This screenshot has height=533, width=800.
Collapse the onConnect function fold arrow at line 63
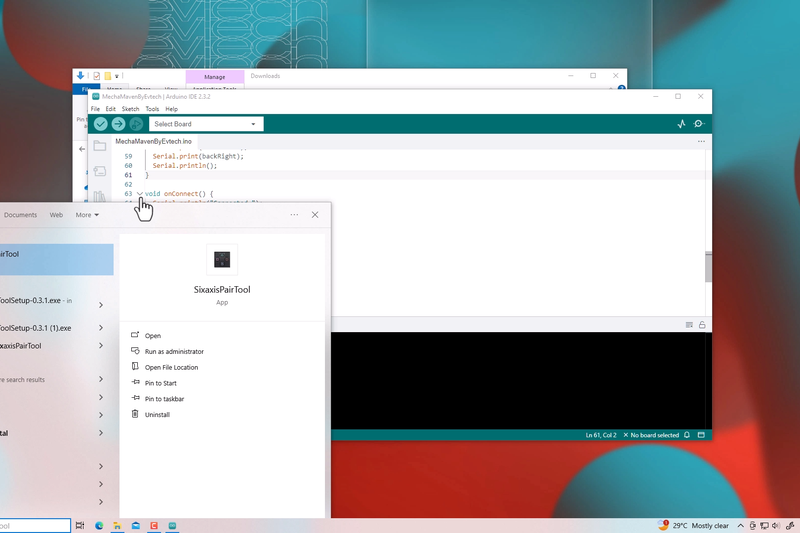(x=139, y=194)
